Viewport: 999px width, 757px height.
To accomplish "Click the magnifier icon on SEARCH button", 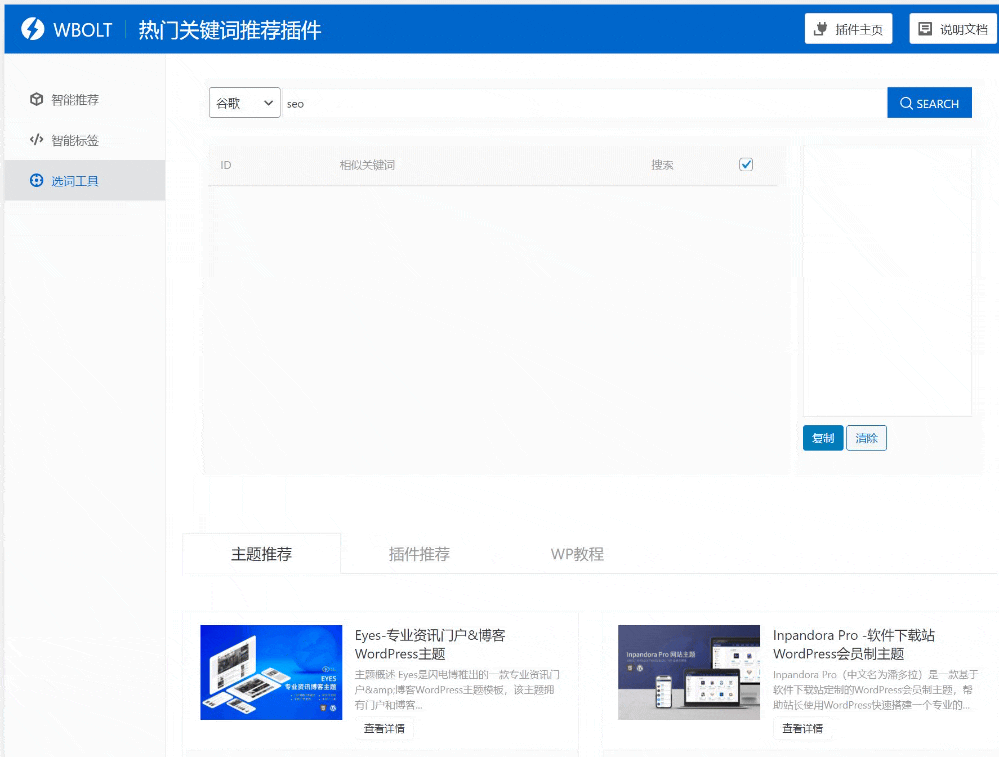I will pos(905,102).
